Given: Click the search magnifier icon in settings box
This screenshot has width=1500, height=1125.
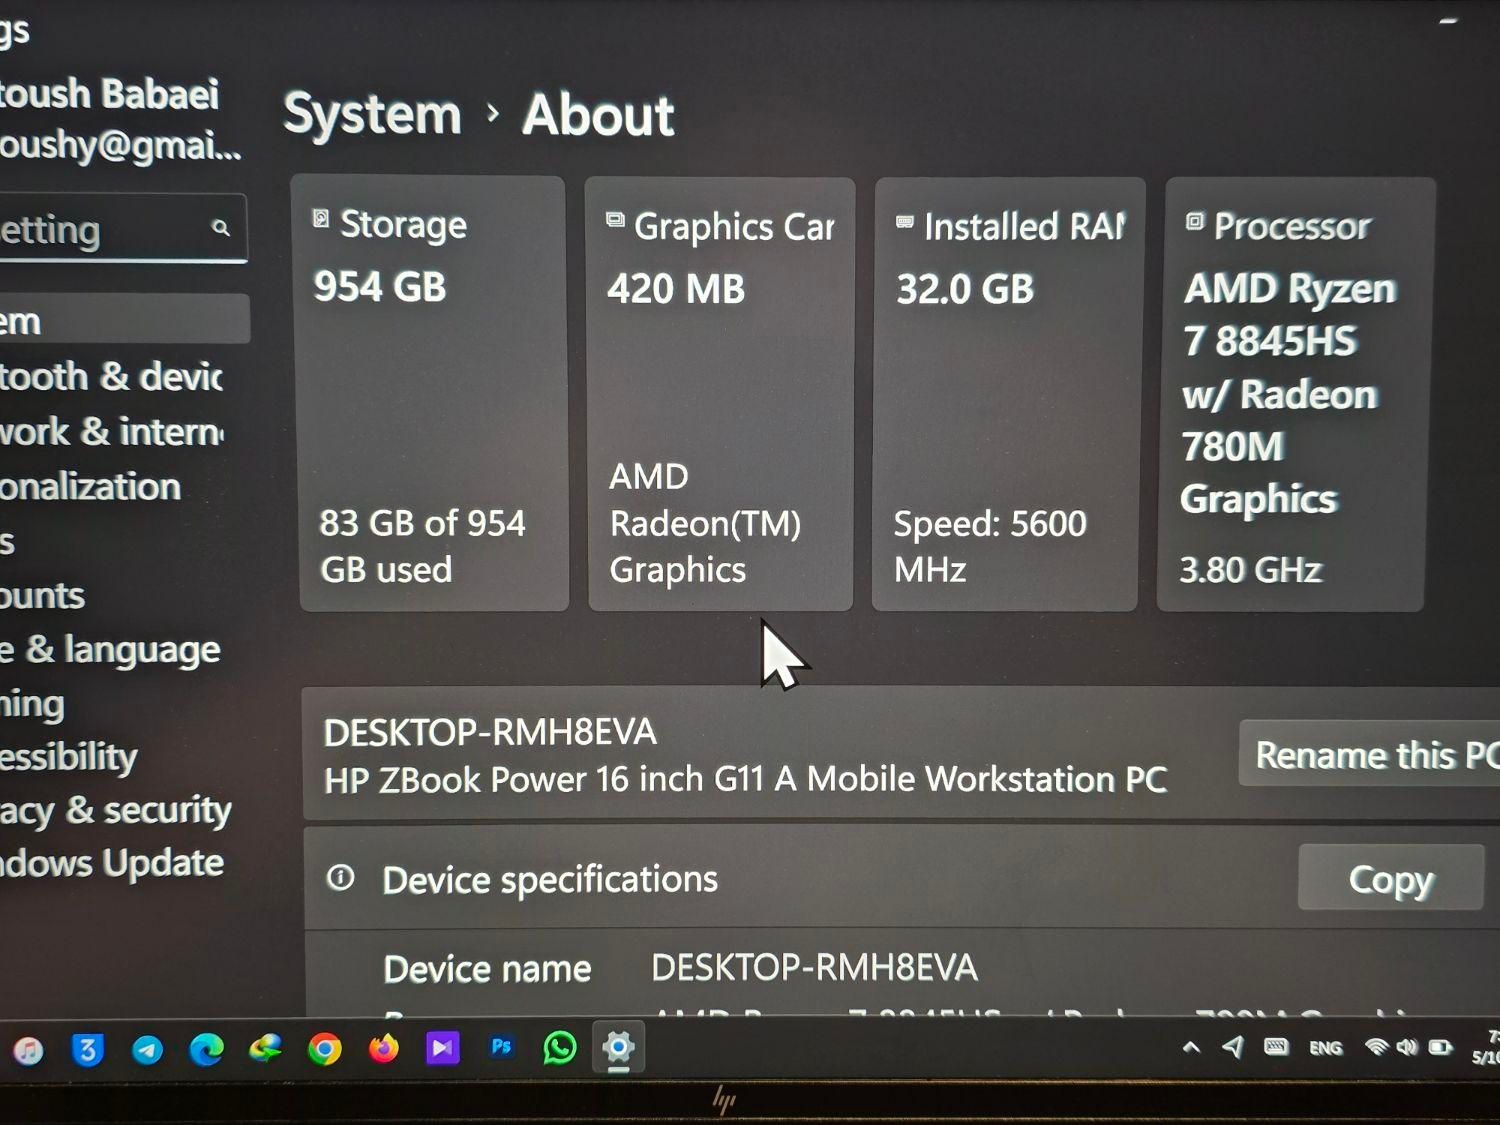Looking at the screenshot, I should (221, 228).
